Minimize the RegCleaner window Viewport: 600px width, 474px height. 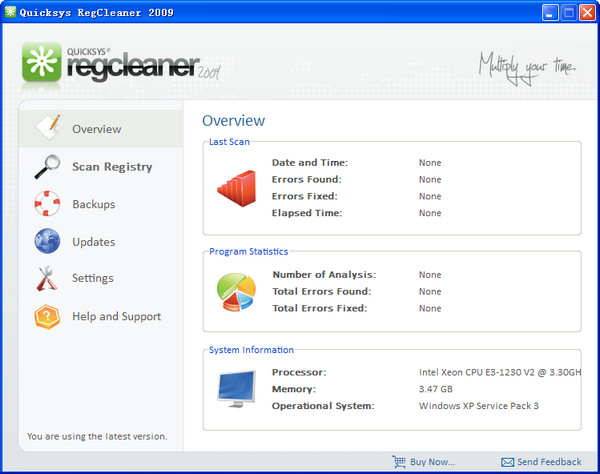click(550, 13)
